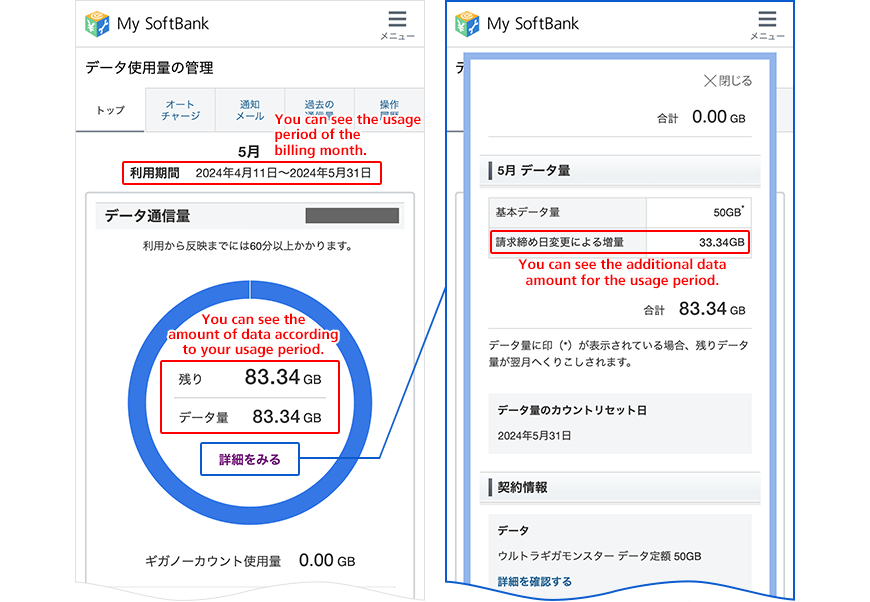870x602 pixels.
Task: Click the My SoftBank cube logo at left
Action: [97, 24]
